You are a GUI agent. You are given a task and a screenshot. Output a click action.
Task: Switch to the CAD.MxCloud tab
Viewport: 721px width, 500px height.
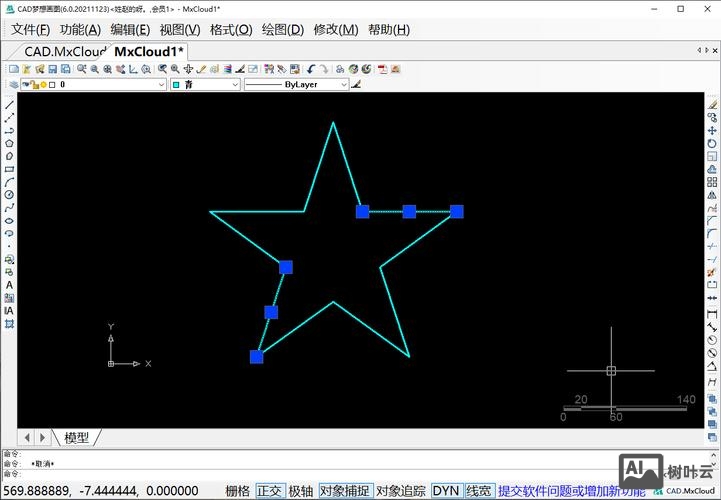tap(64, 51)
